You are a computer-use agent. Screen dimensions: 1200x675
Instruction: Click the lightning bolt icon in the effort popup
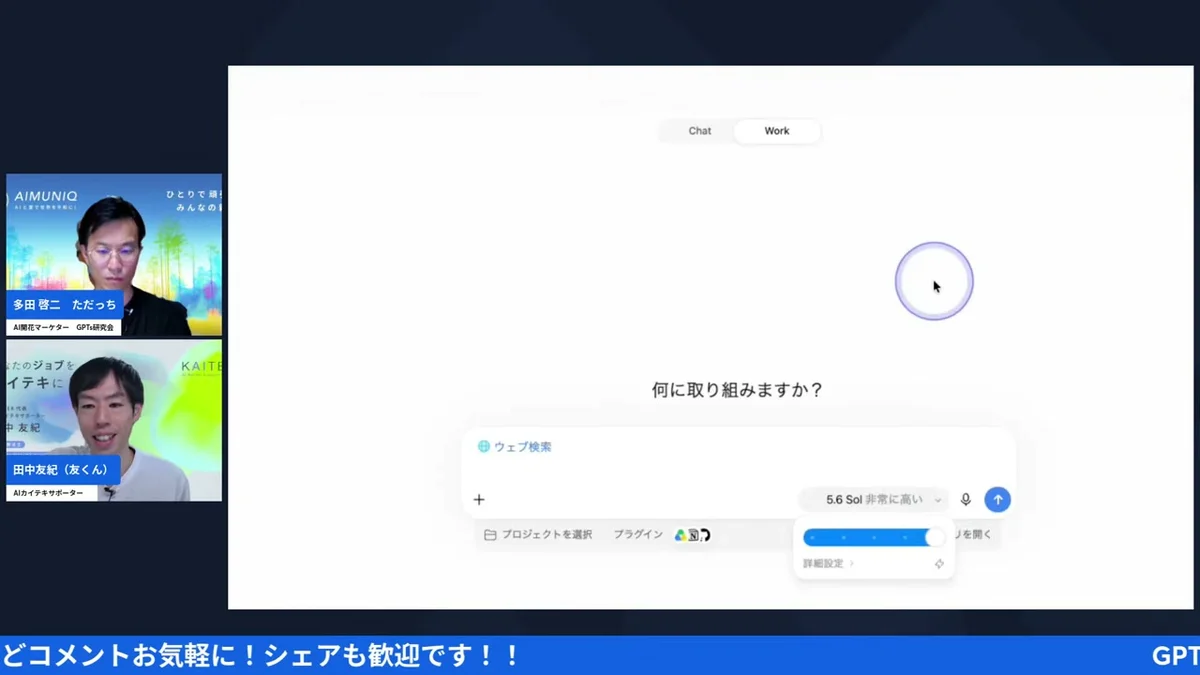point(939,564)
